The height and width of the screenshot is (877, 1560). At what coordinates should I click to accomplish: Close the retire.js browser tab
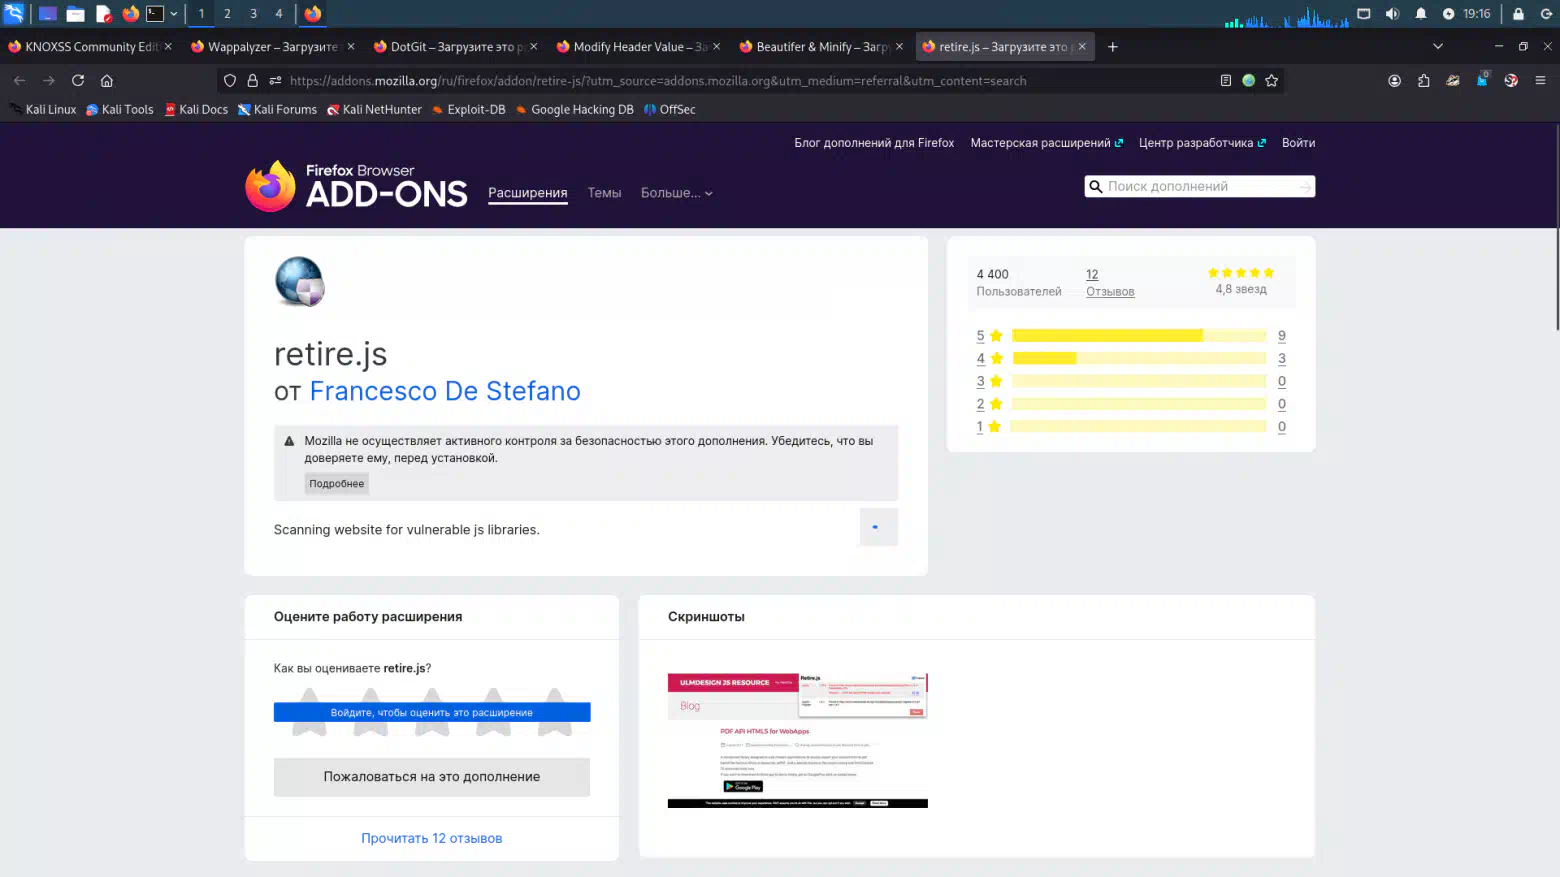1082,47
